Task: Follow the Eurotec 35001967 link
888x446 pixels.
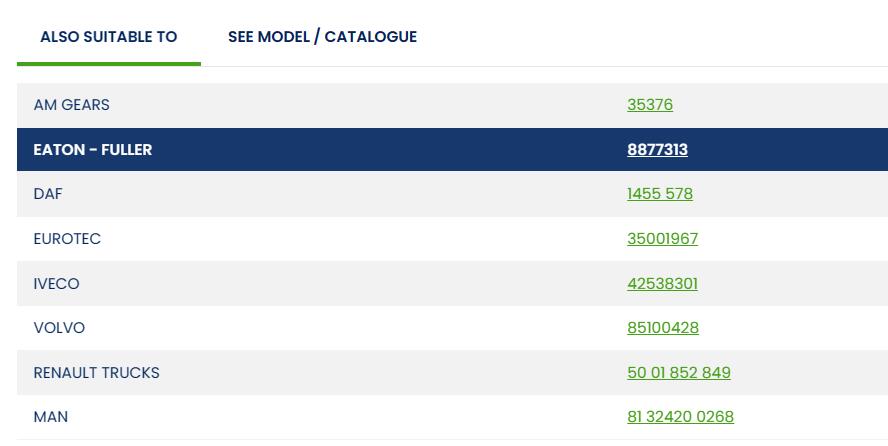Action: pyautogui.click(x=662, y=239)
